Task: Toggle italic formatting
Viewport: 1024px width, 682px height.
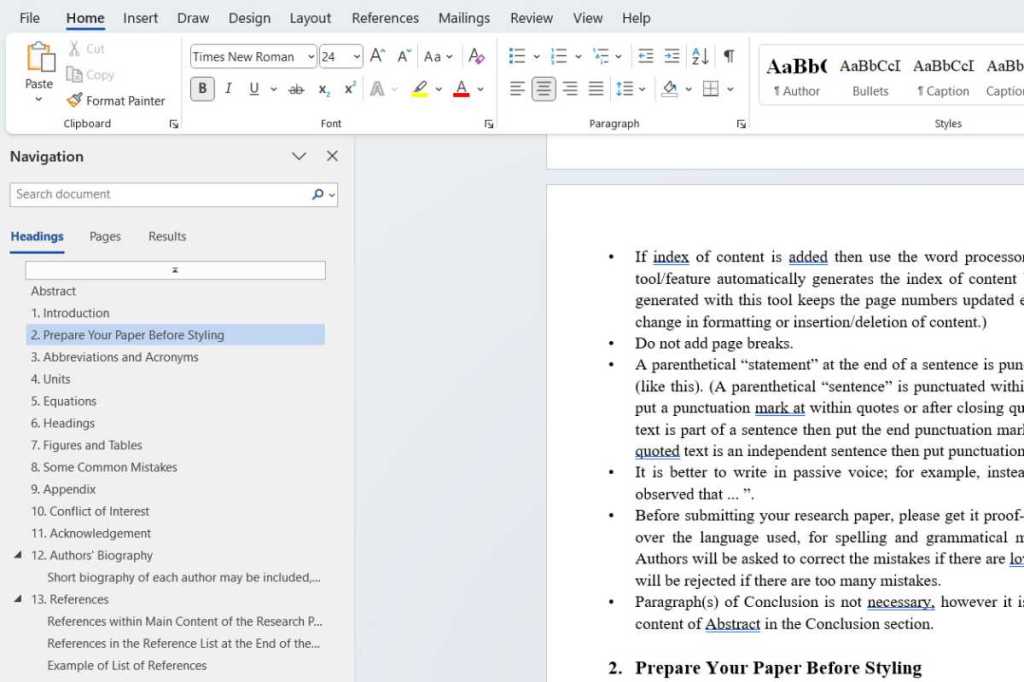Action: pyautogui.click(x=229, y=89)
